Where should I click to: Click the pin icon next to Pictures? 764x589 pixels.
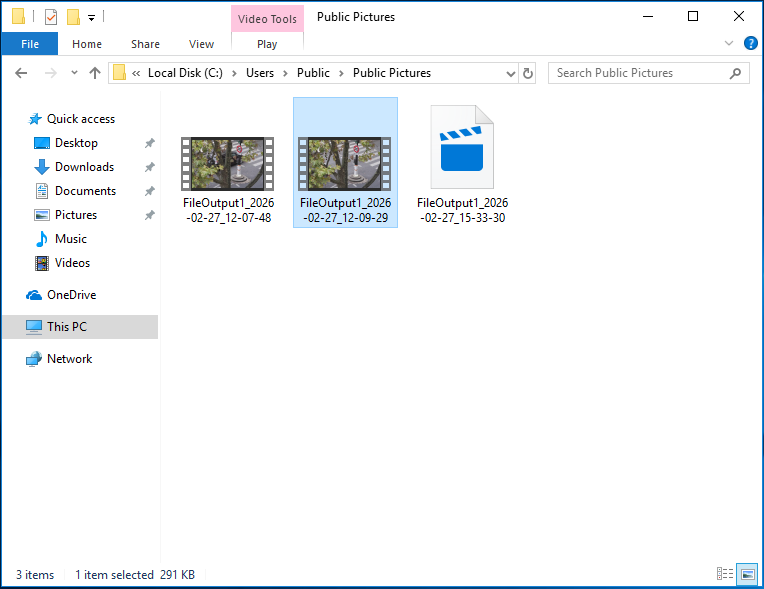point(150,215)
